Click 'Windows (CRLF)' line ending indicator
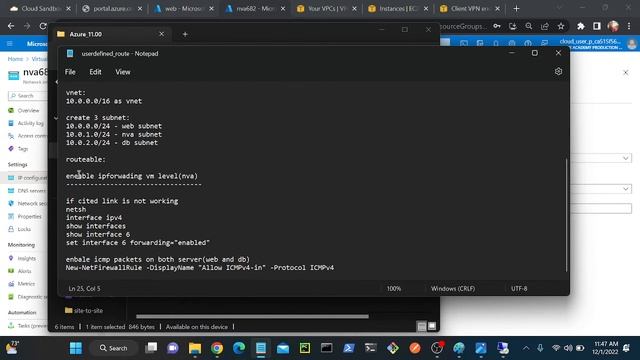Screen dimensions: 640x360 [x=453, y=289]
